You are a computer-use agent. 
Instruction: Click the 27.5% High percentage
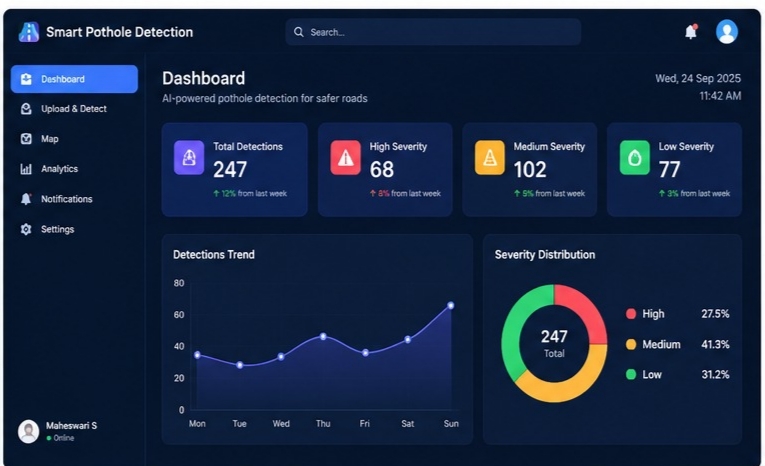[x=715, y=314]
